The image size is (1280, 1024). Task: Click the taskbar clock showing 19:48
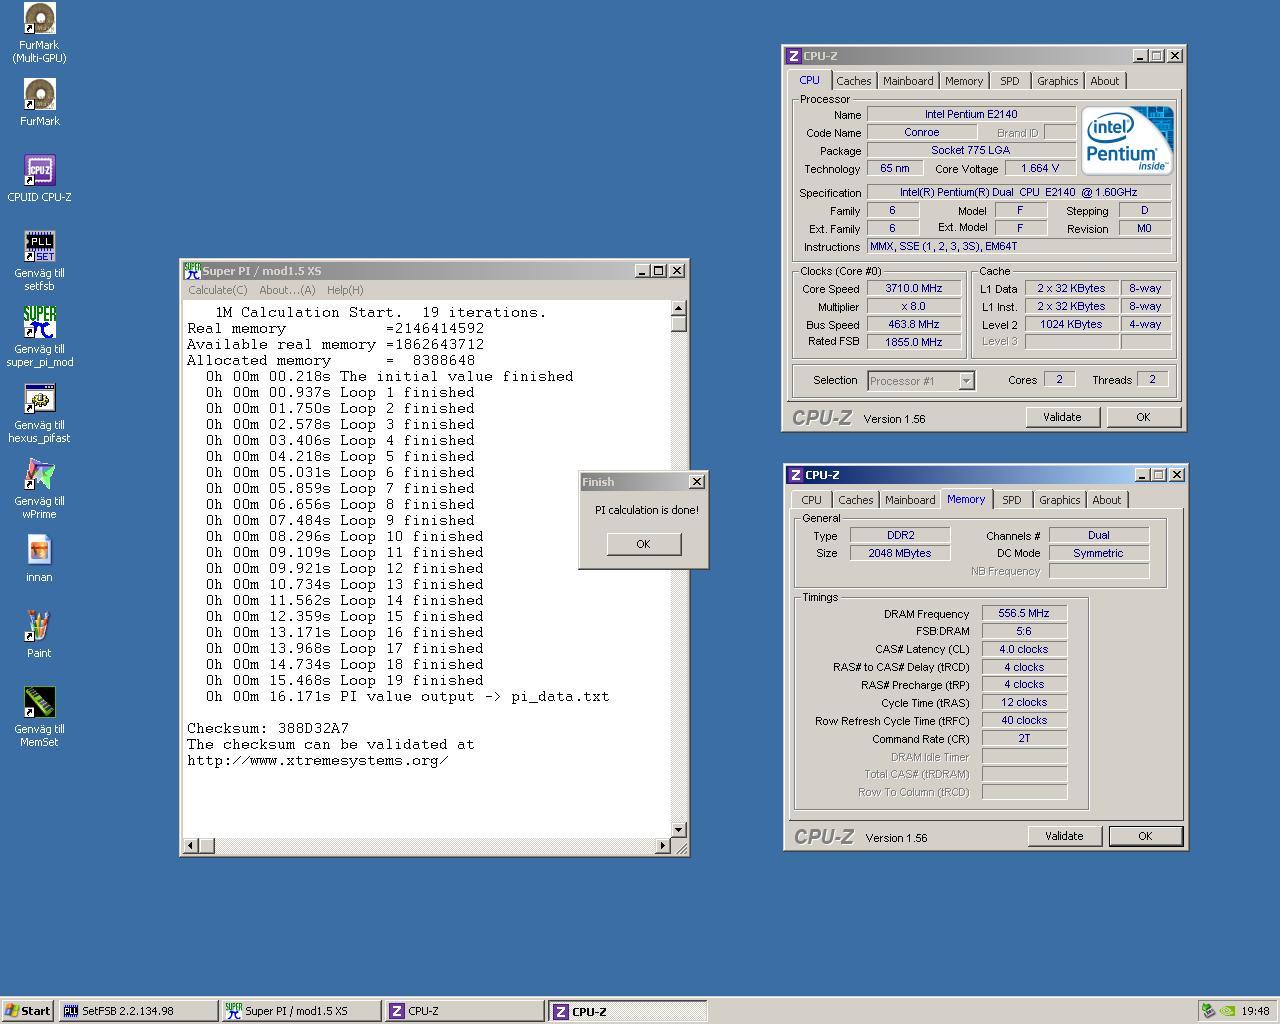click(1255, 1011)
